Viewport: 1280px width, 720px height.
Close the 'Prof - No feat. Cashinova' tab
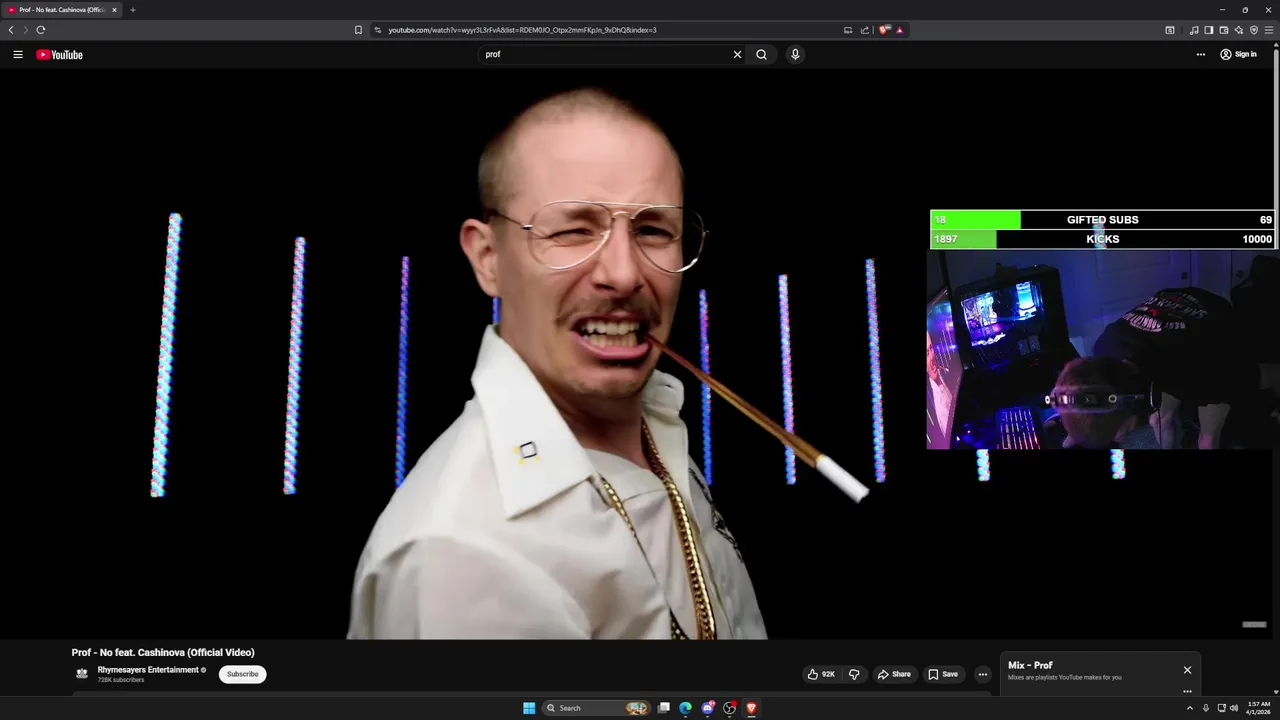[x=114, y=10]
